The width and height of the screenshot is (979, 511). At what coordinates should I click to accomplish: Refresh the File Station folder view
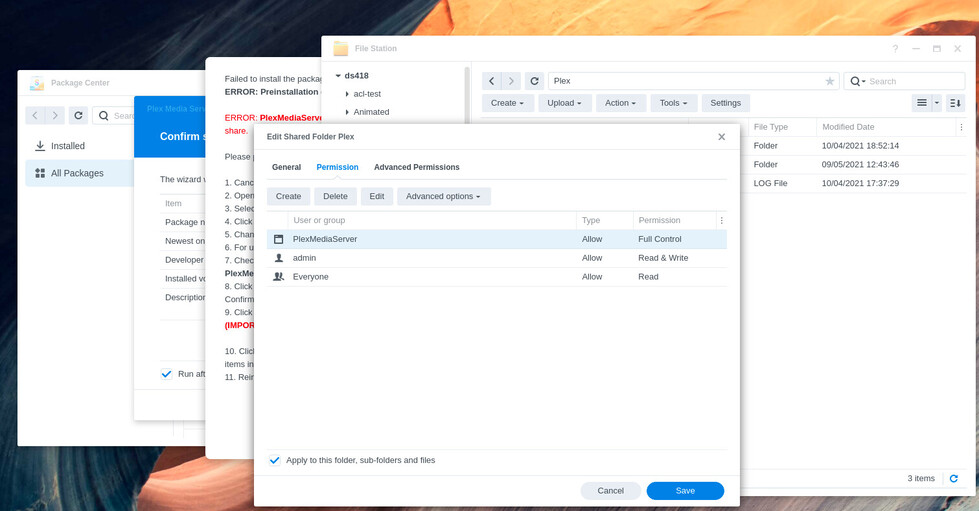click(534, 81)
